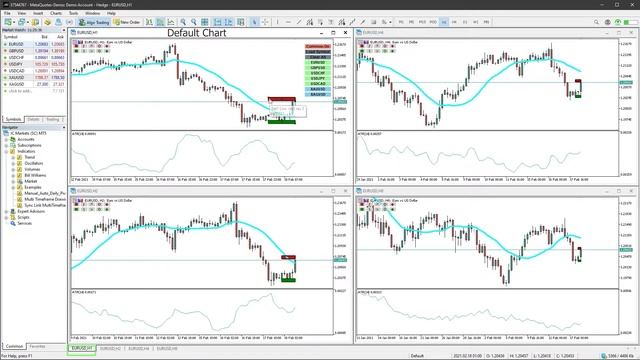Select the horizontal line drawing tool

(288, 22)
